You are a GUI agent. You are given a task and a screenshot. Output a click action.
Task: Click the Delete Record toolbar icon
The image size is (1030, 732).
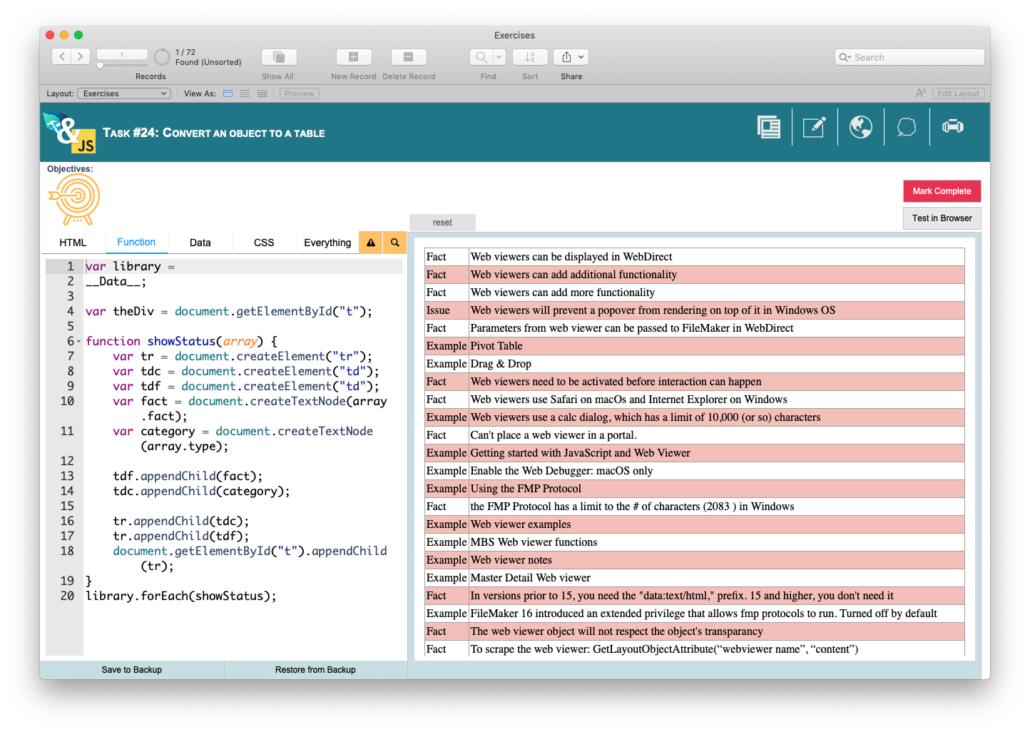(408, 58)
